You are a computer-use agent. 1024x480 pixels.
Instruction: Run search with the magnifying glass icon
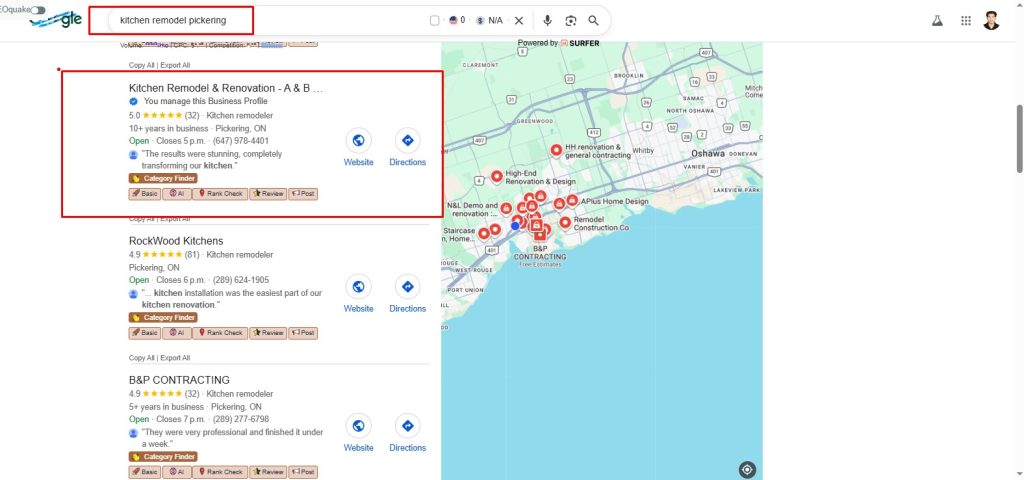pos(594,21)
